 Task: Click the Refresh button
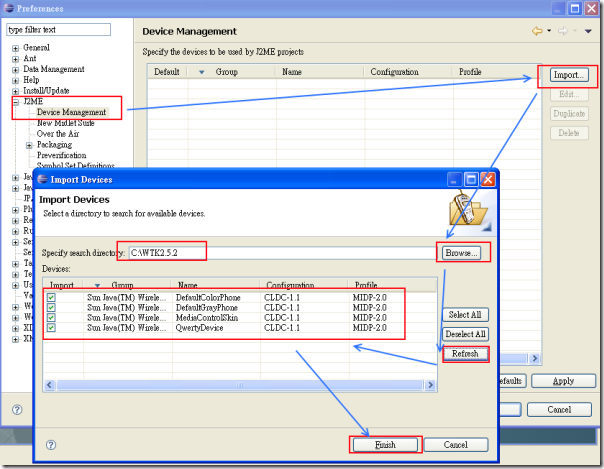click(465, 353)
